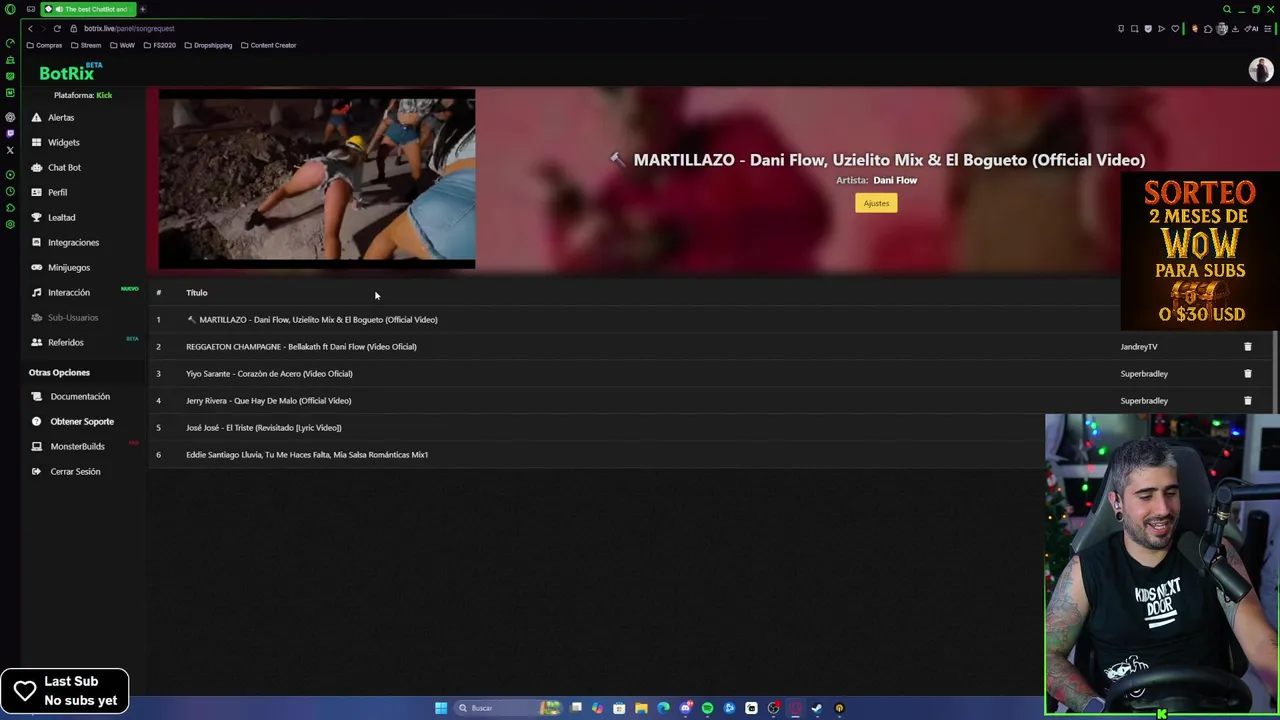Click the song video player thumbnail
The width and height of the screenshot is (1280, 720).
click(x=317, y=180)
